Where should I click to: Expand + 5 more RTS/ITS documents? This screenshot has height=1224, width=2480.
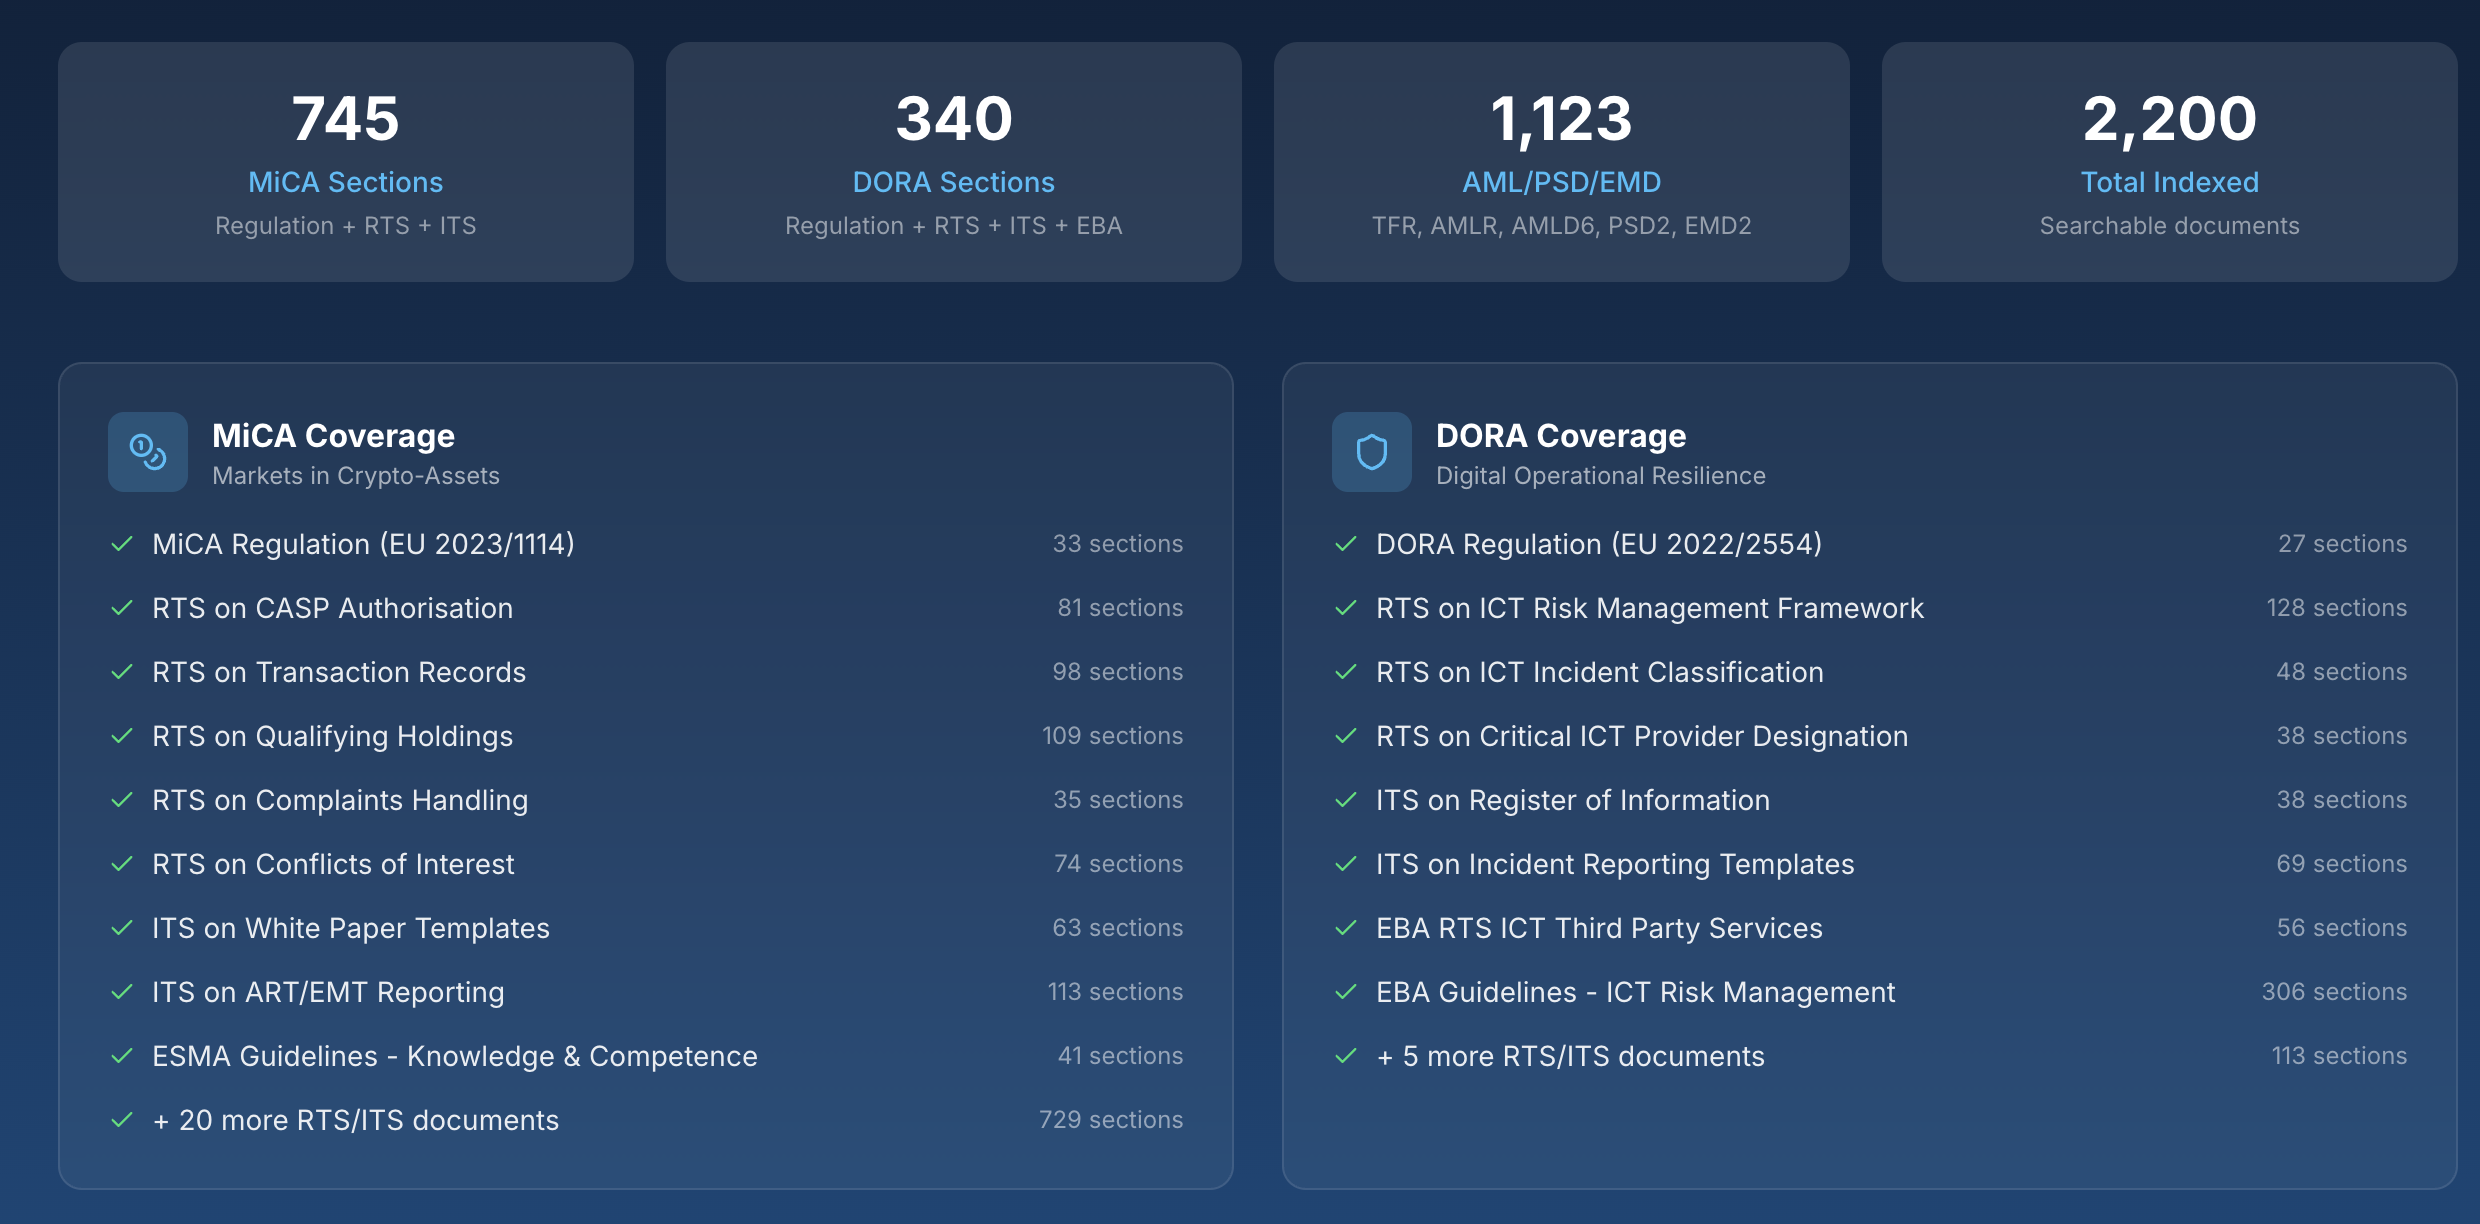point(1570,1056)
